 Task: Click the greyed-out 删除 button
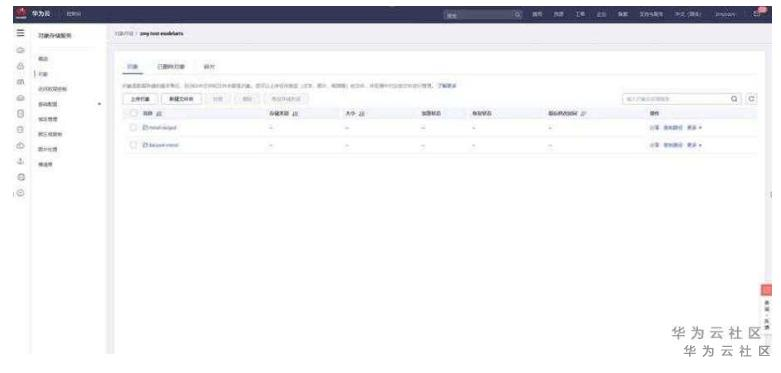click(247, 99)
